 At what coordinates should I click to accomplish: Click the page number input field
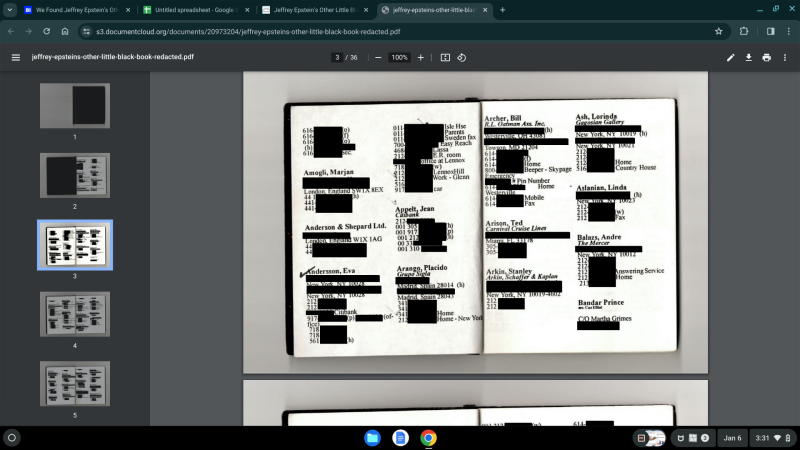pyautogui.click(x=338, y=58)
